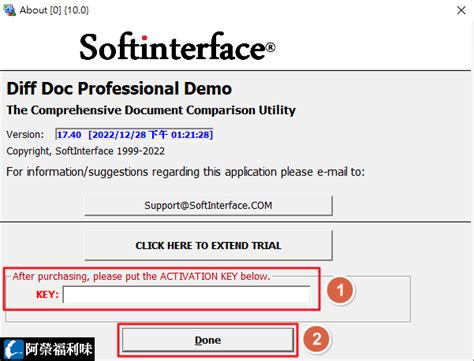
Task: Click the red KEY: label
Action: (x=47, y=295)
